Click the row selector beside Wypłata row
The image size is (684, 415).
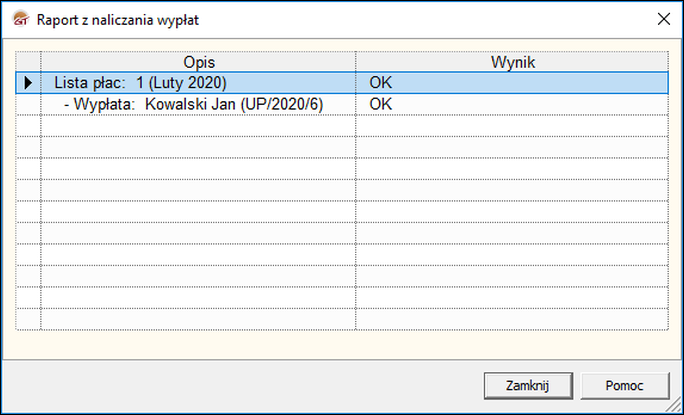pos(28,104)
